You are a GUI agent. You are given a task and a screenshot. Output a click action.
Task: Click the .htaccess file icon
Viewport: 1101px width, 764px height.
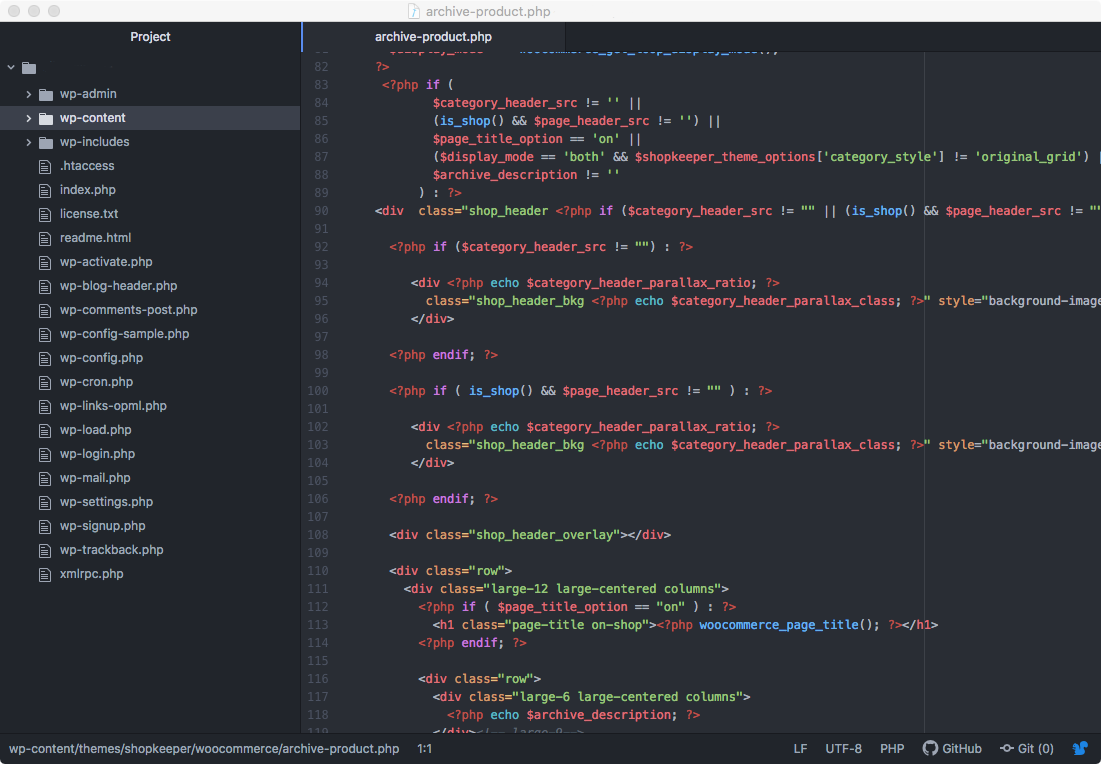[x=45, y=166]
